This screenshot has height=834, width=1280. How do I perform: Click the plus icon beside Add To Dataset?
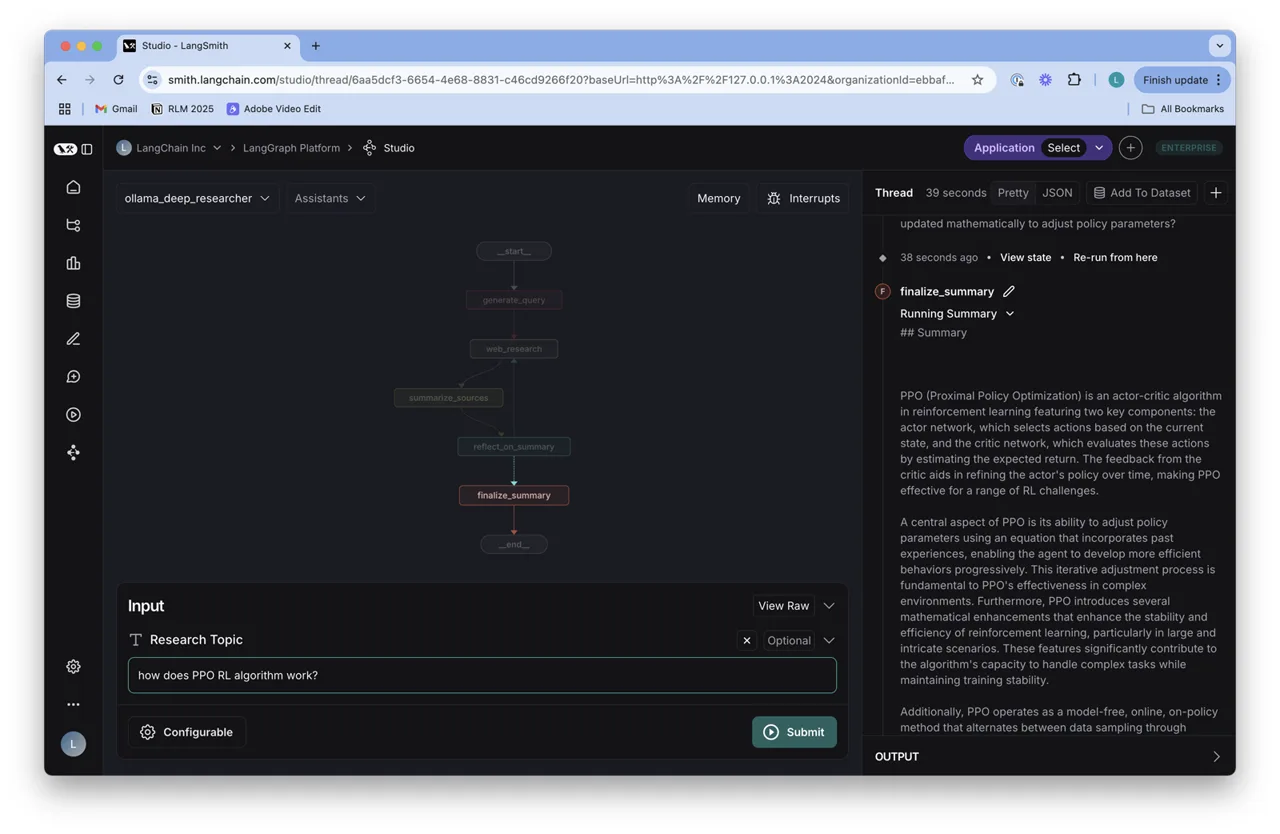[x=1216, y=193]
